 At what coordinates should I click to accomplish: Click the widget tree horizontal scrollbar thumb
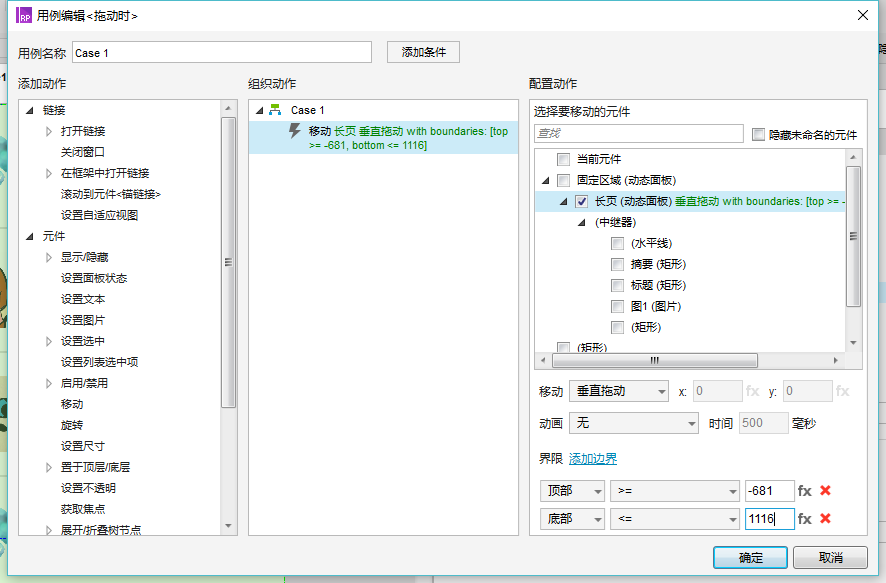point(655,360)
